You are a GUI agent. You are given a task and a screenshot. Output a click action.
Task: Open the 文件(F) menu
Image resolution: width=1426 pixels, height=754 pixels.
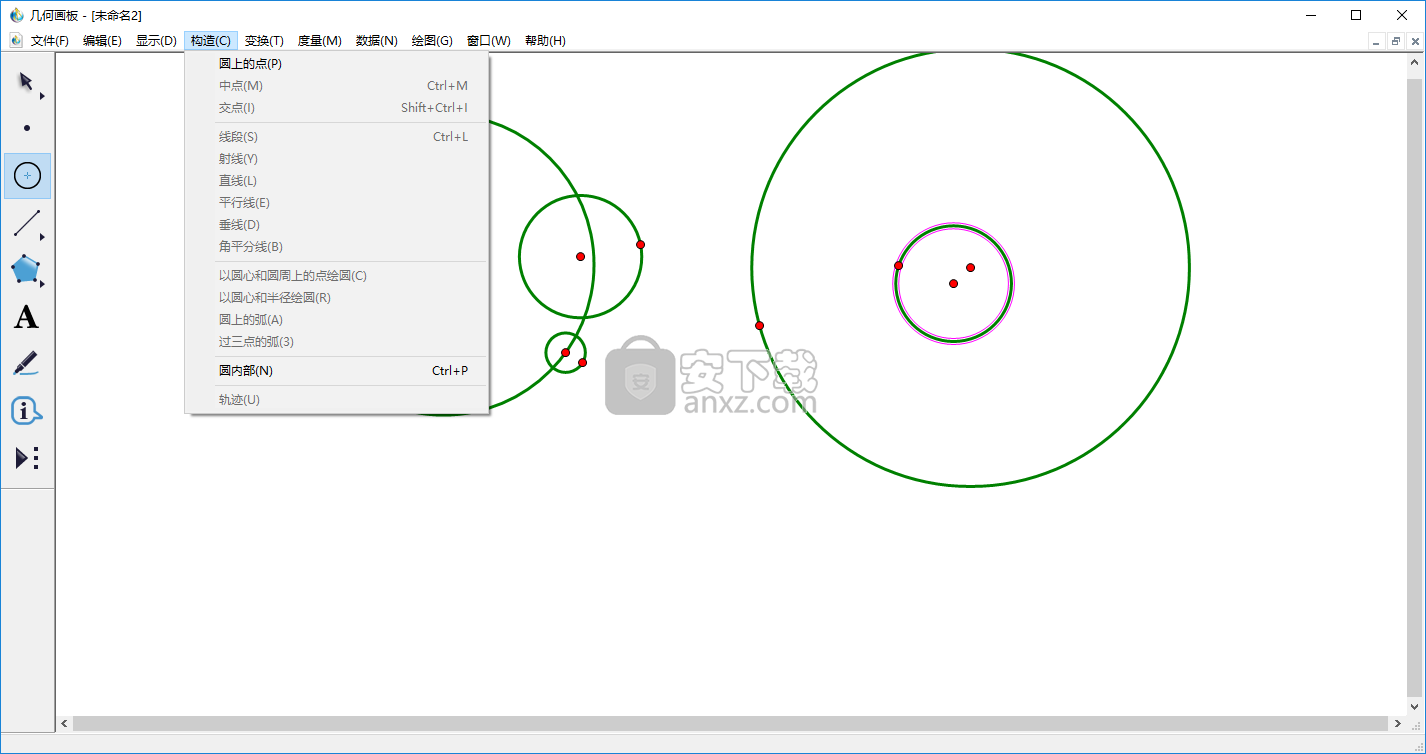[50, 41]
